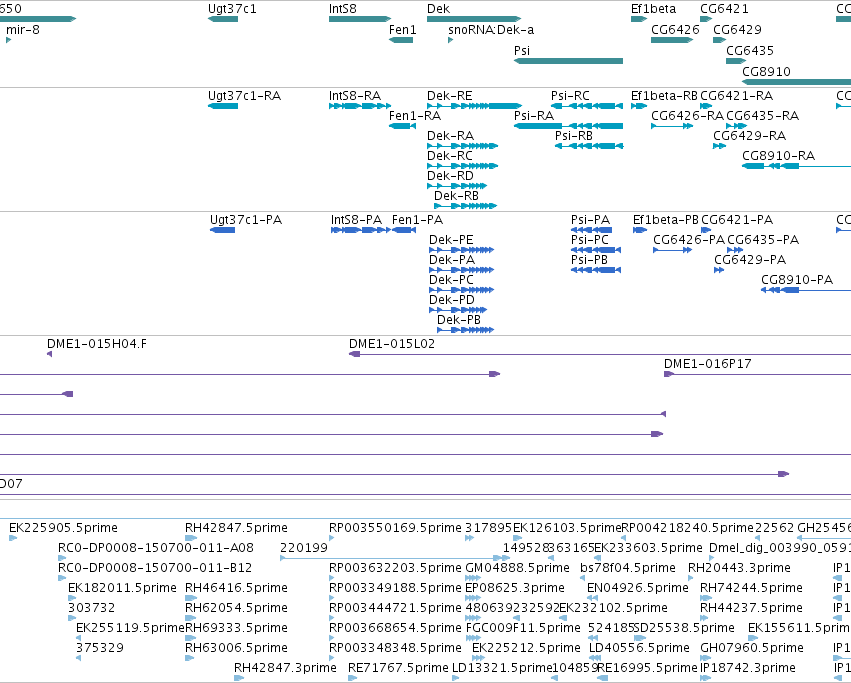The height and width of the screenshot is (683, 851).
Task: Click the CG6426-PA protein label
Action: [x=689, y=240]
